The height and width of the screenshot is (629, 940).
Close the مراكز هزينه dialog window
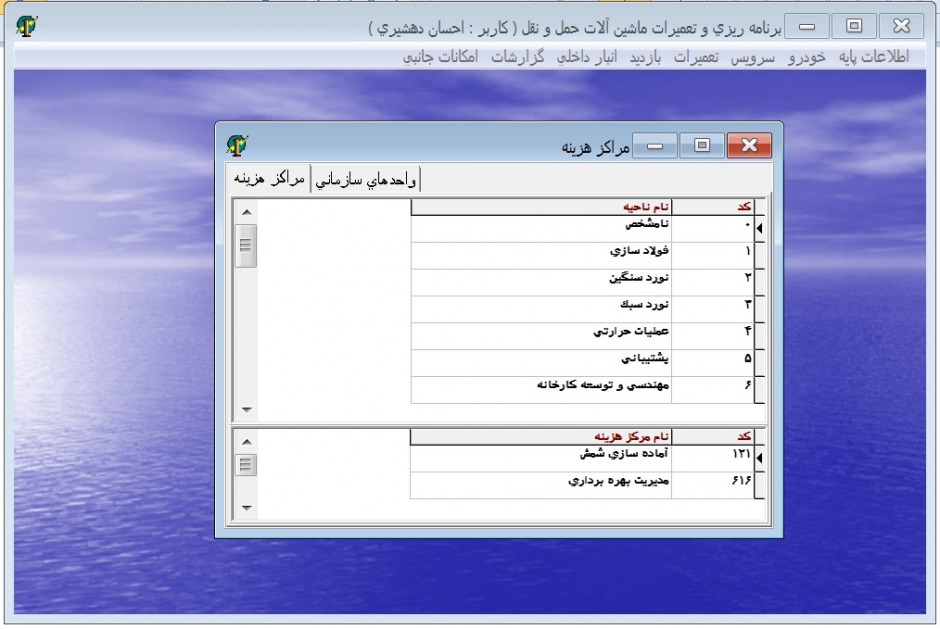click(x=749, y=146)
